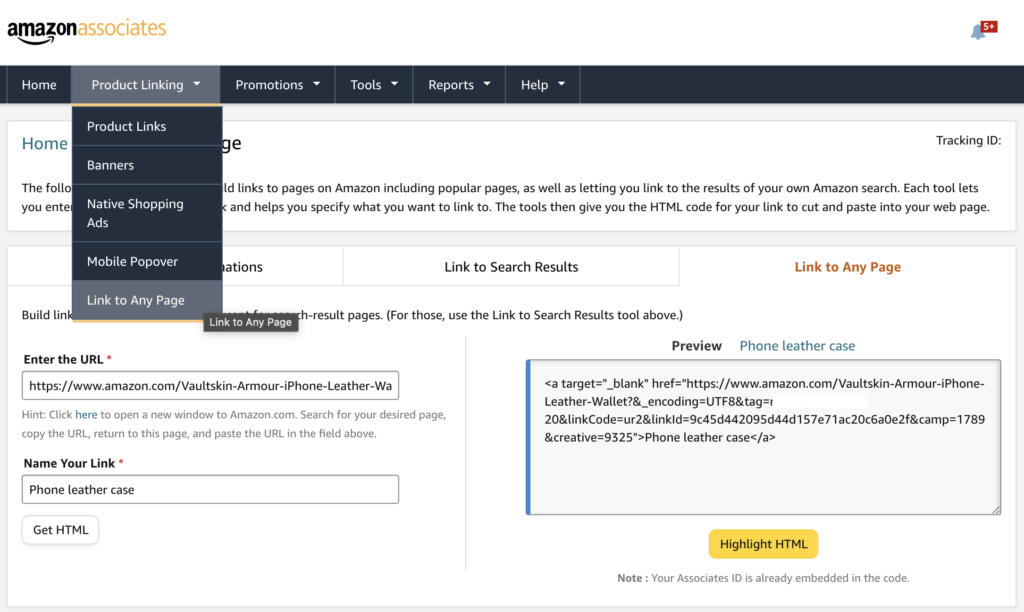Image resolution: width=1024 pixels, height=612 pixels.
Task: Choose Mobile Popover menu entry
Action: click(x=147, y=261)
